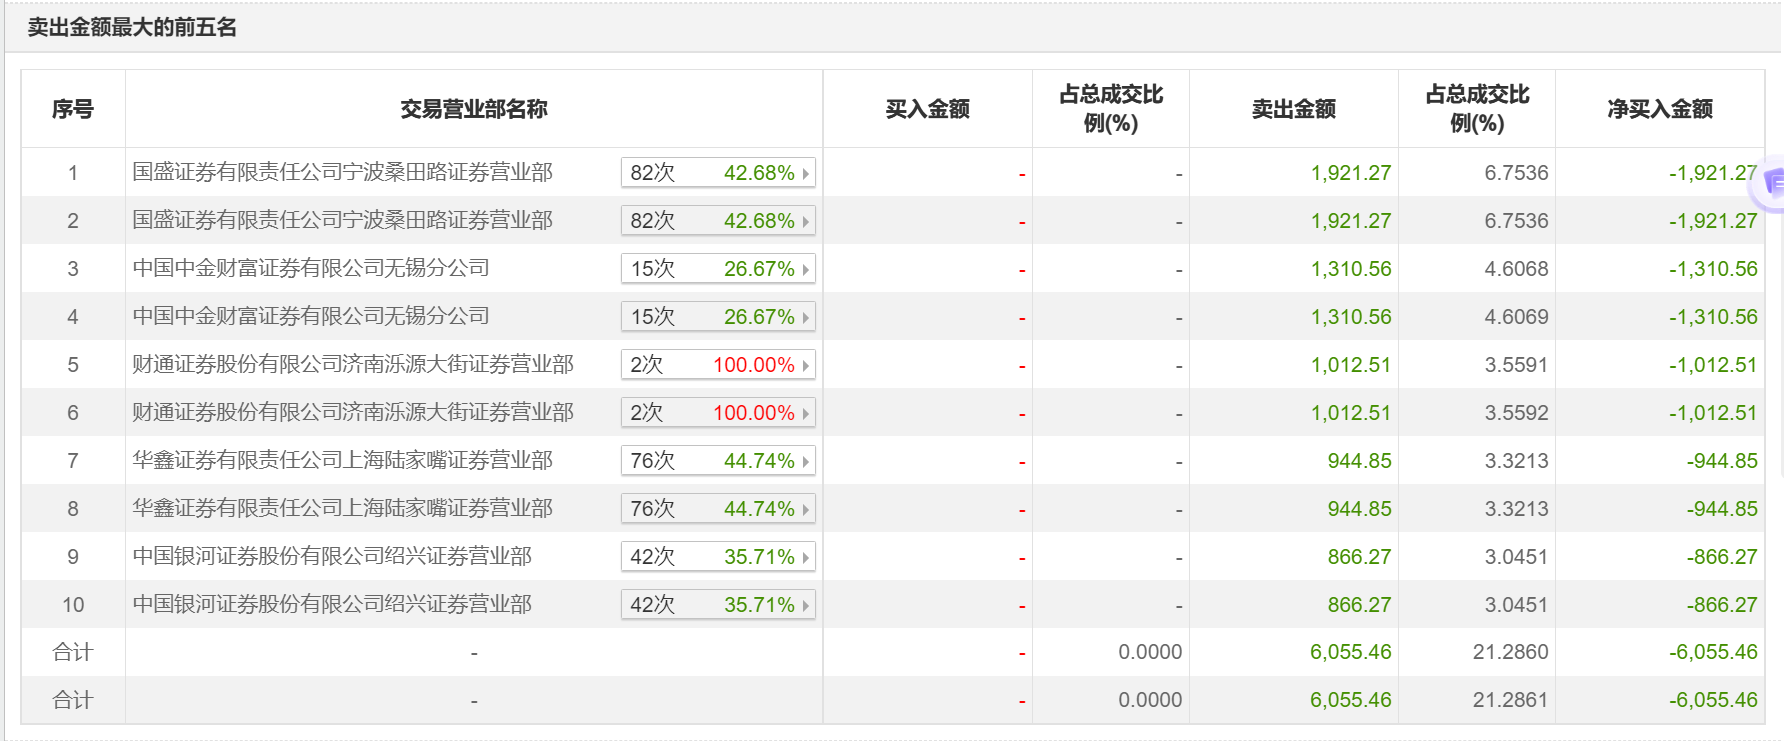The width and height of the screenshot is (1784, 741).
Task: Select the 866.27 sell amount in row 9
Action: [1359, 556]
